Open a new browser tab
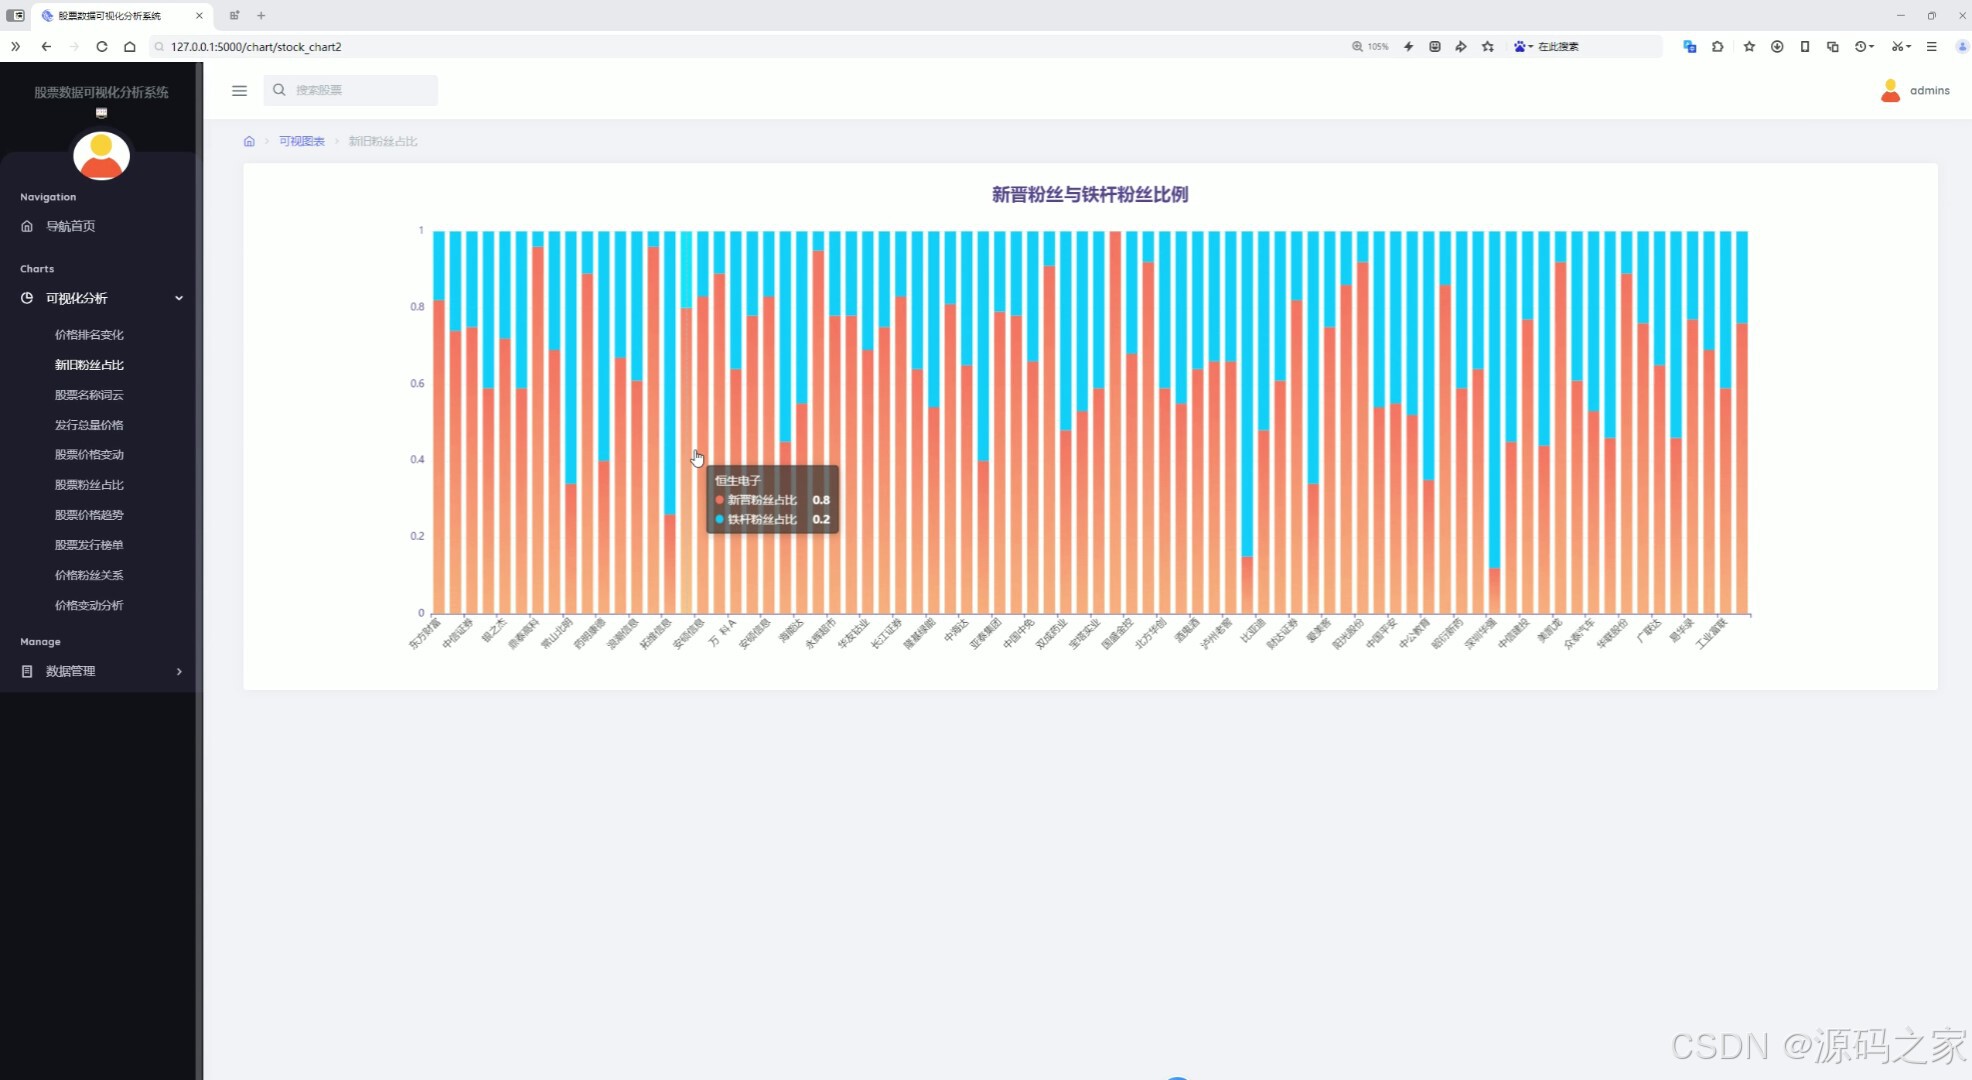The height and width of the screenshot is (1080, 1972). click(261, 15)
